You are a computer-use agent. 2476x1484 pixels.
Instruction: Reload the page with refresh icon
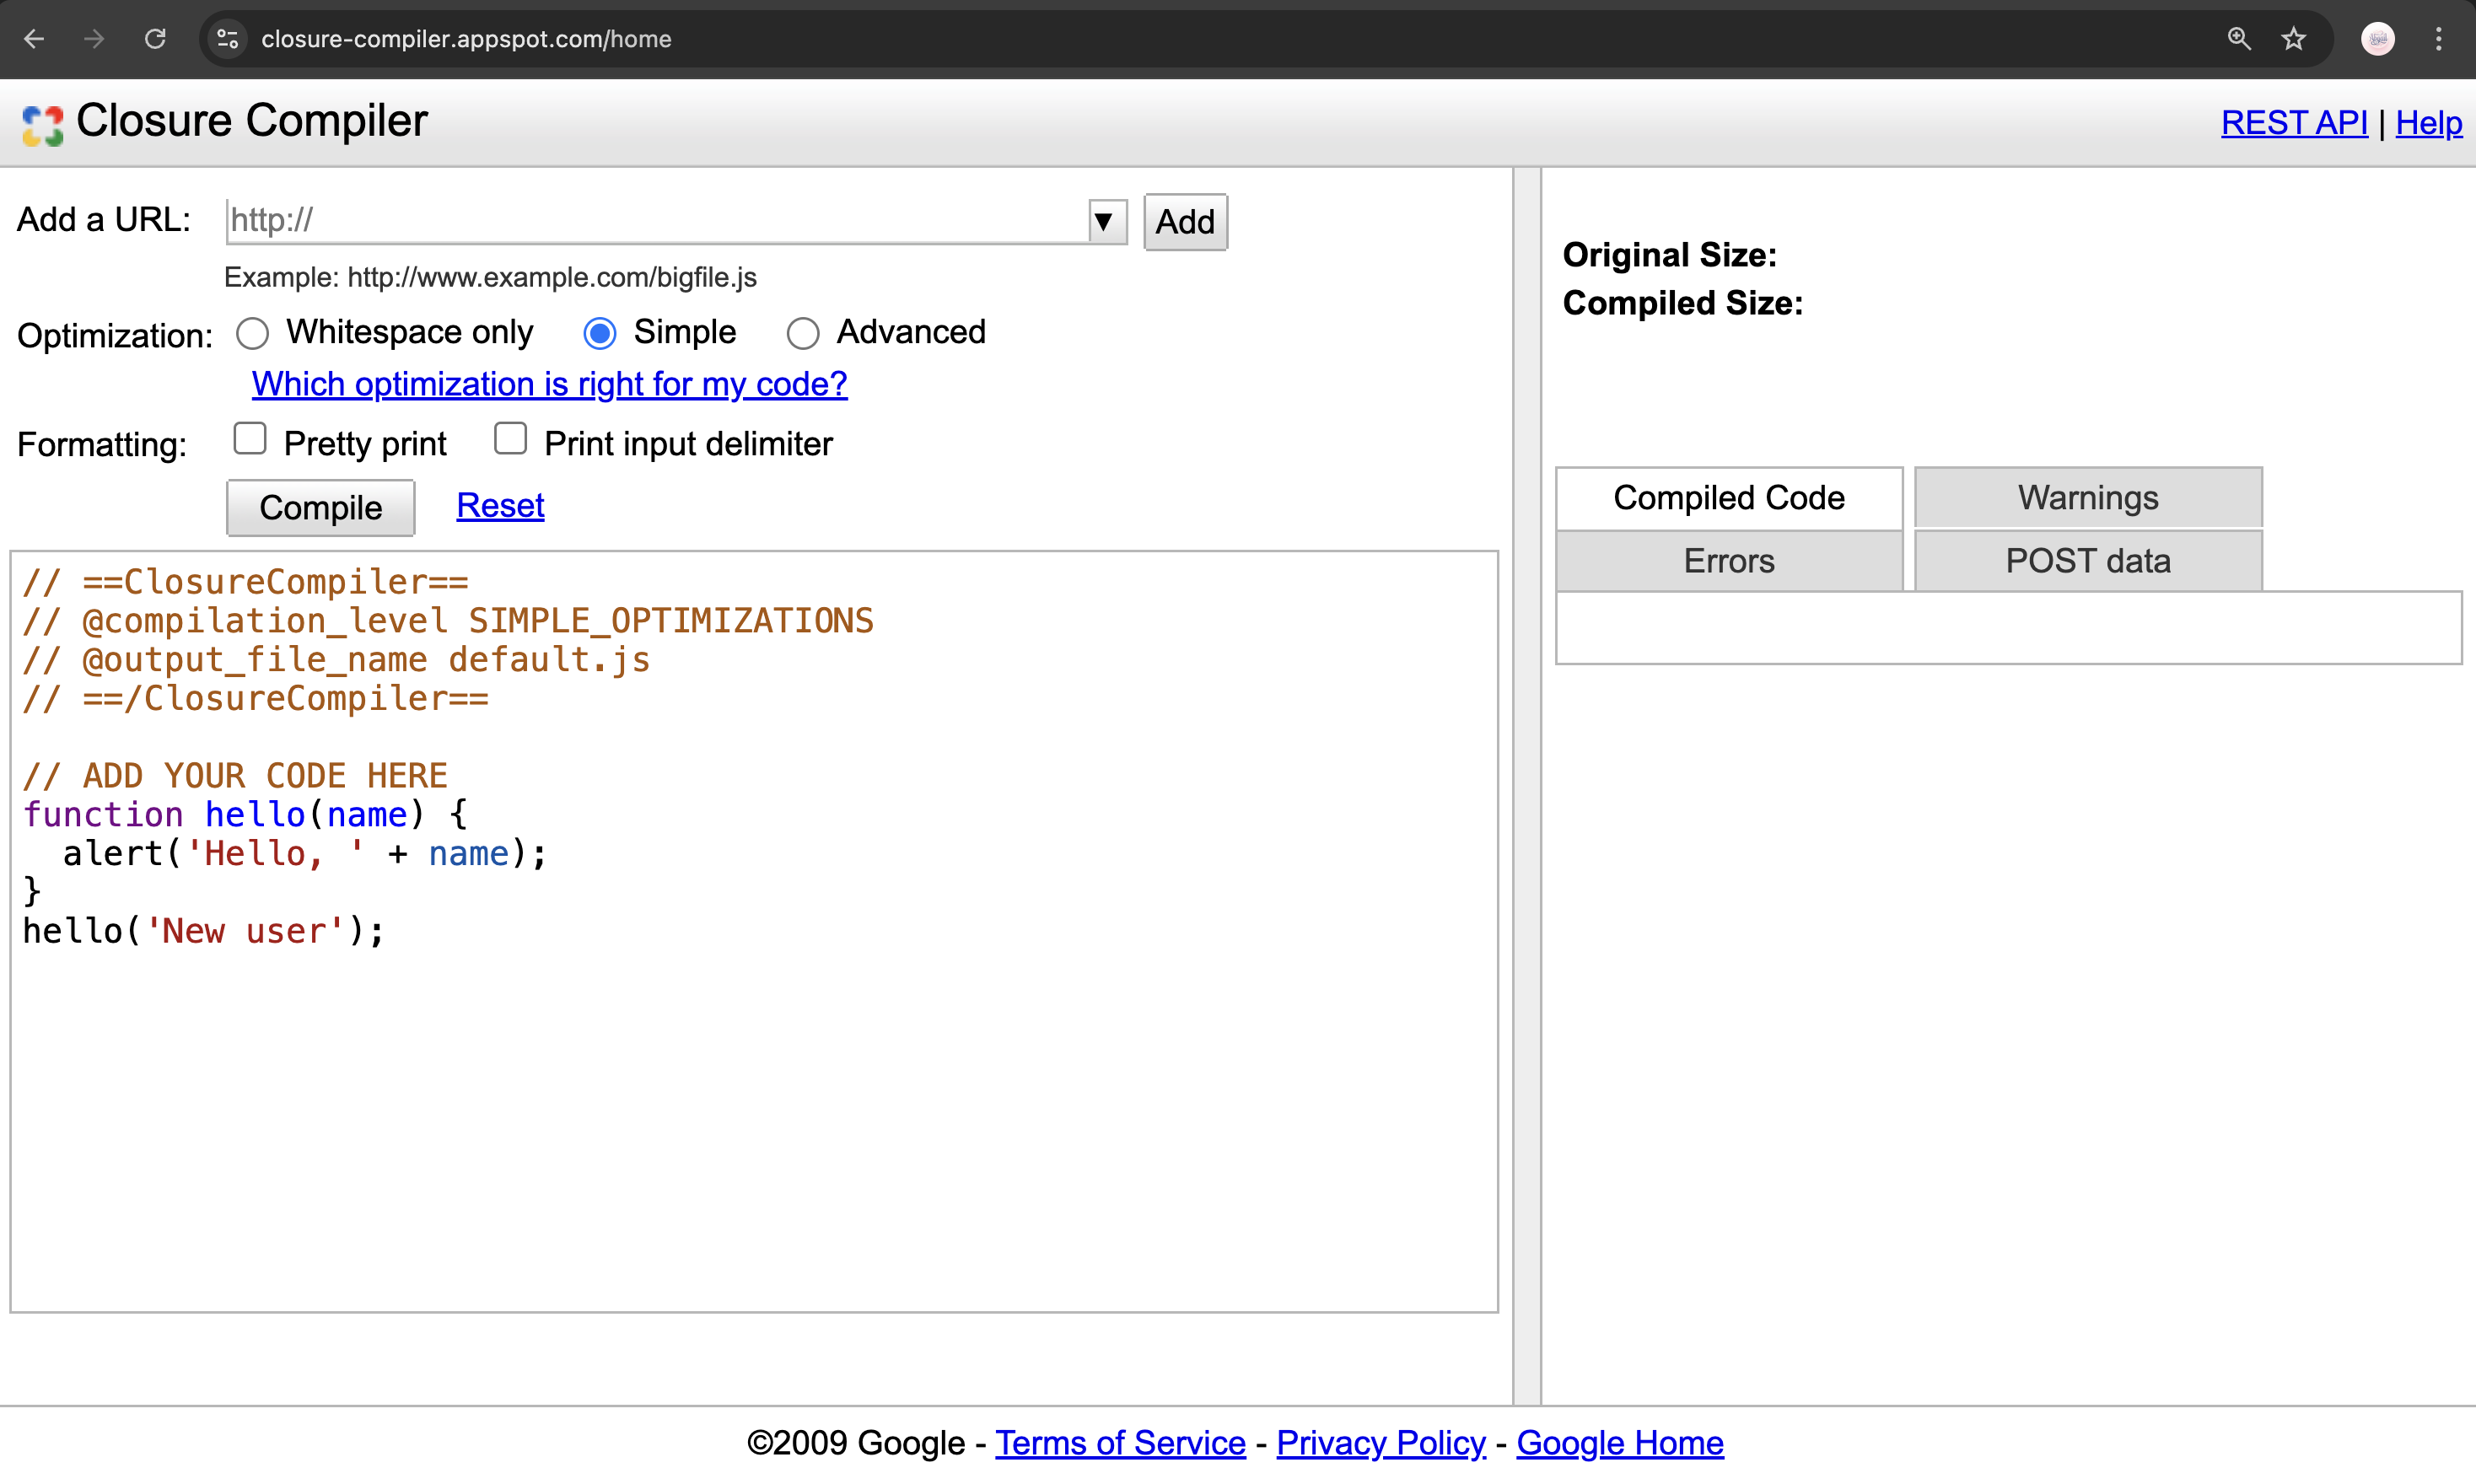(155, 39)
